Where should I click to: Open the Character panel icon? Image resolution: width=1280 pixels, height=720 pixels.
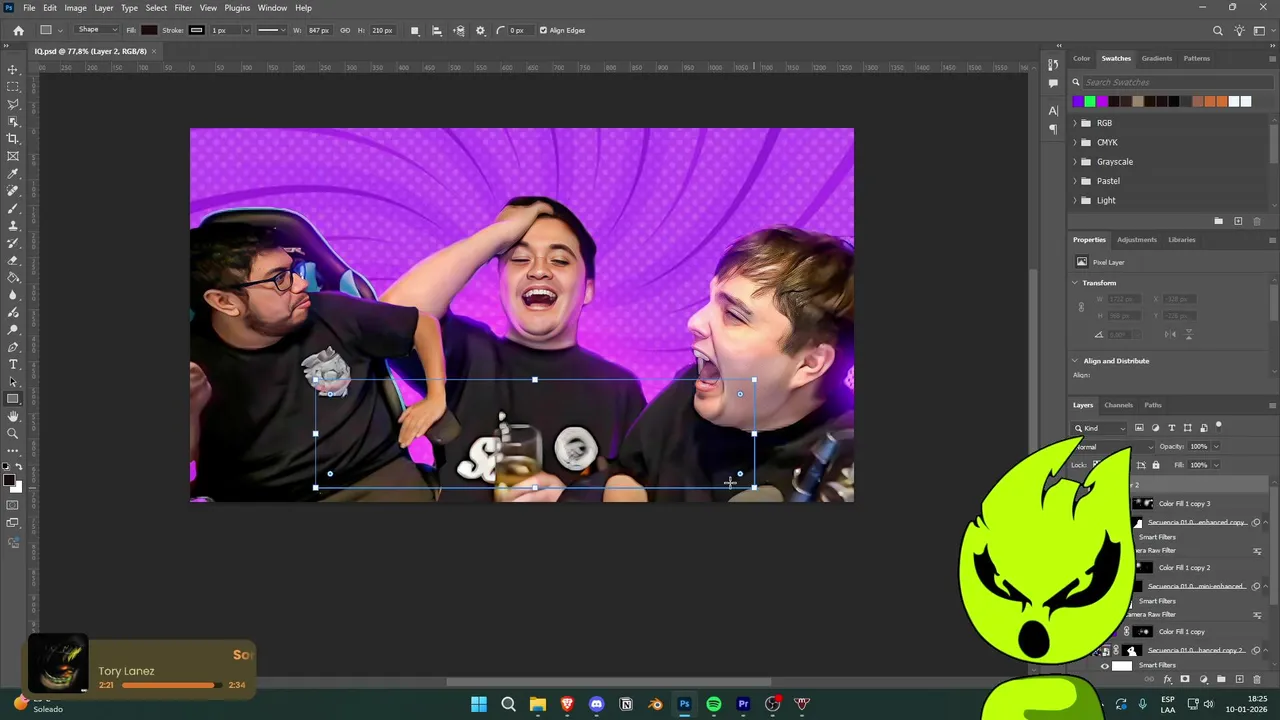point(1053,111)
